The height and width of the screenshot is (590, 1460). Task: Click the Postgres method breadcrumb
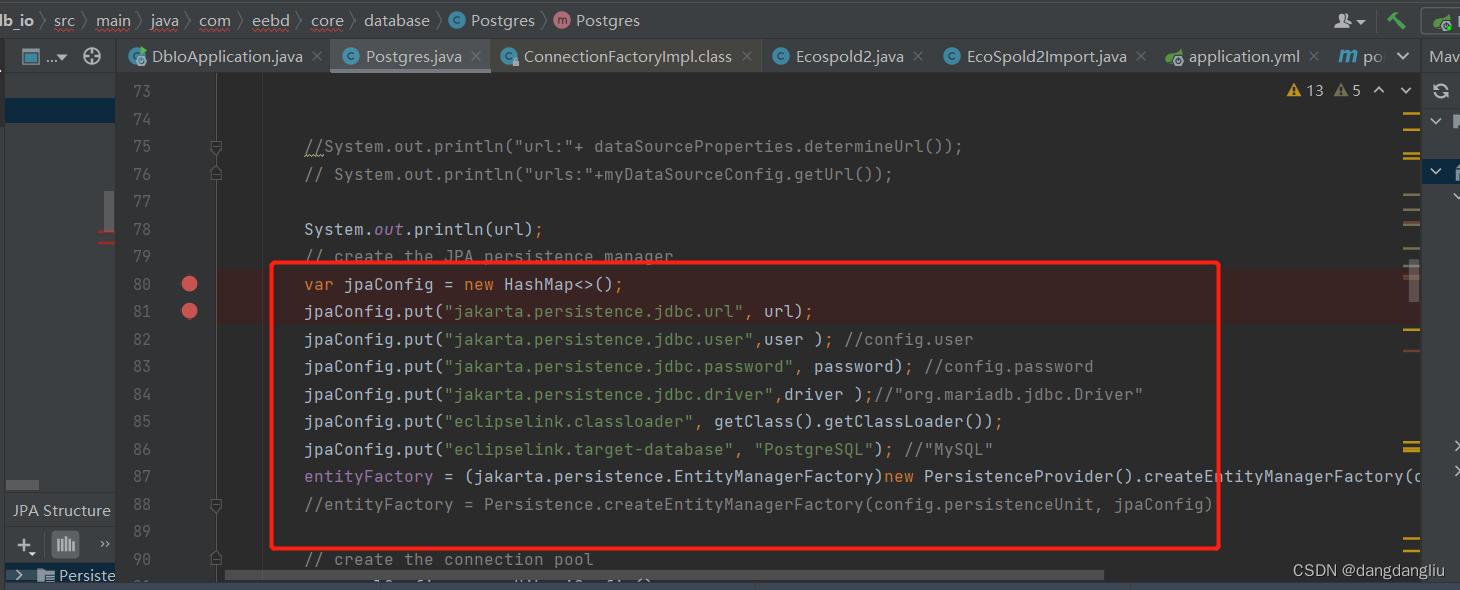click(597, 20)
